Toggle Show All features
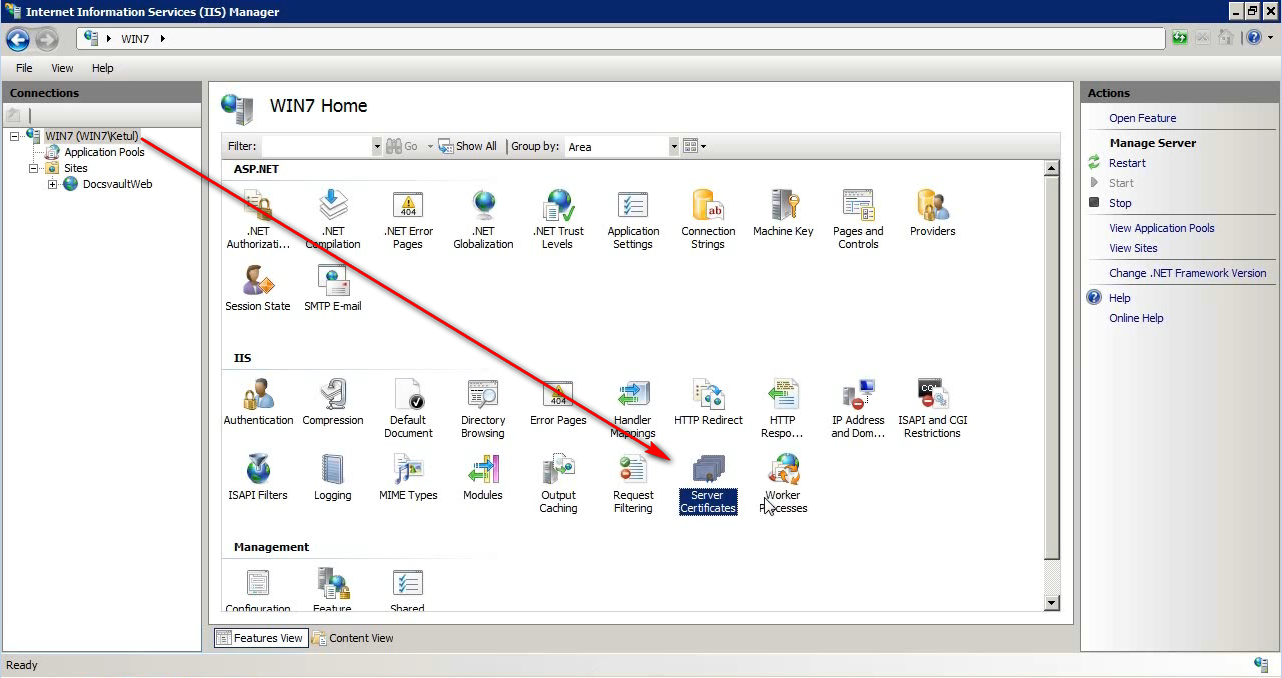1282x678 pixels. pos(468,145)
